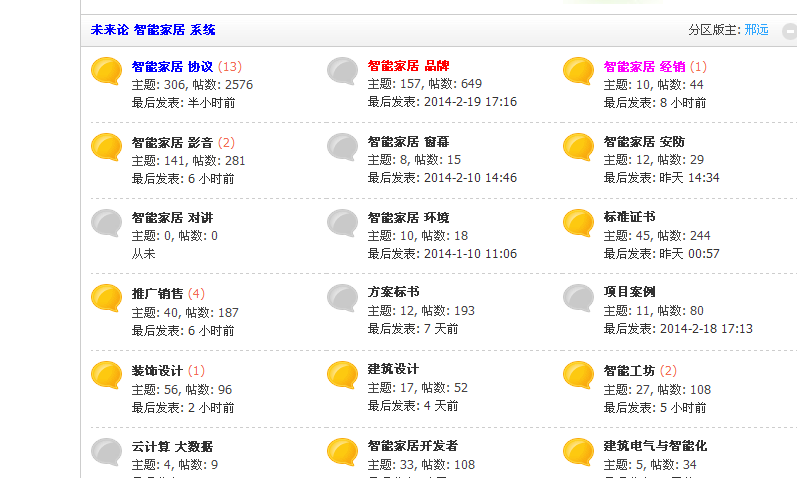Click the gray bubble icon beside 项目案例
The height and width of the screenshot is (478, 797).
pyautogui.click(x=579, y=298)
